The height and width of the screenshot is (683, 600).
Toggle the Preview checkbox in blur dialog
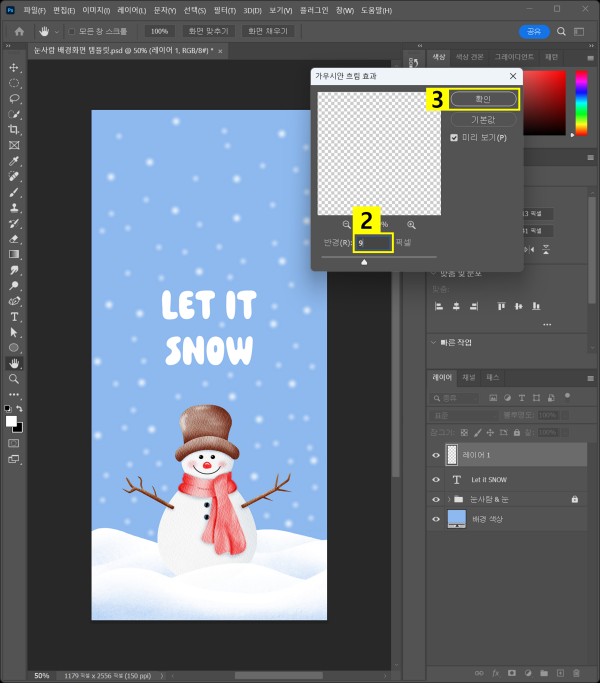coord(454,138)
